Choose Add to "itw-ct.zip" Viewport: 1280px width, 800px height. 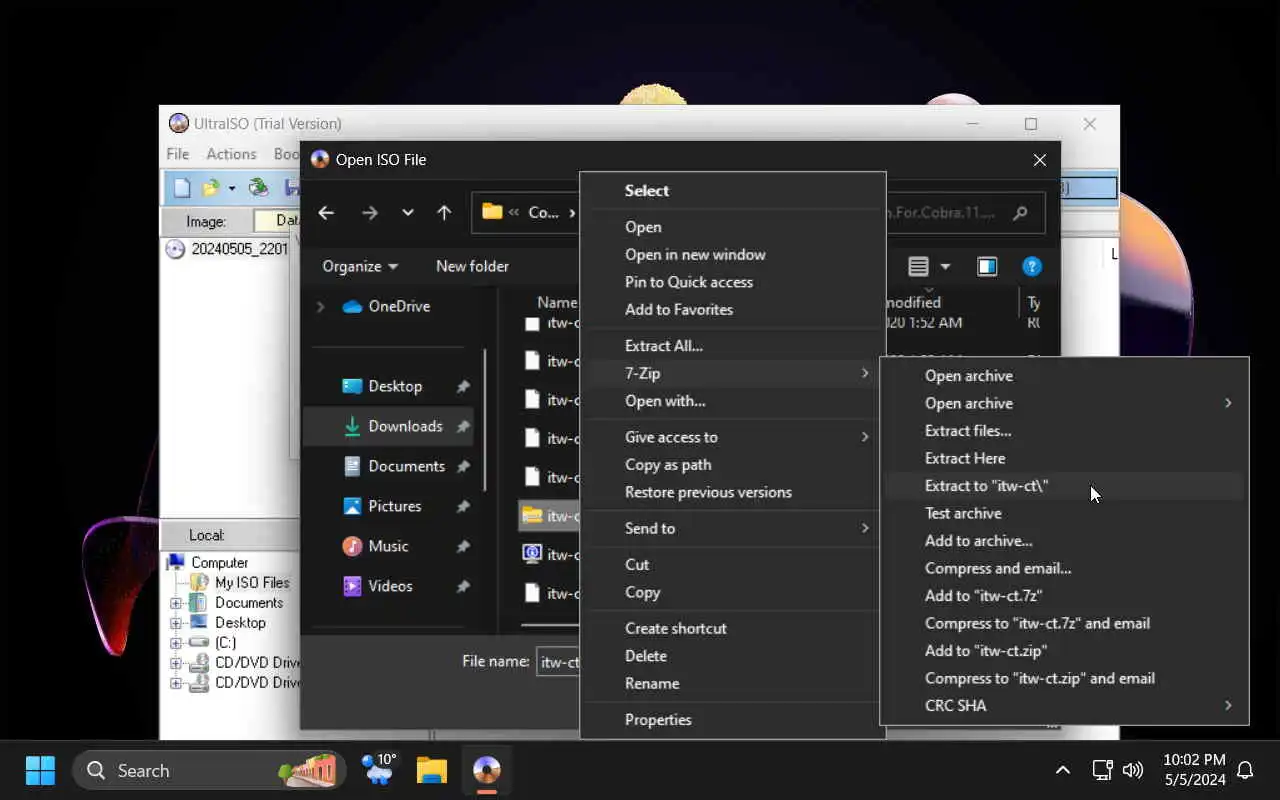pos(1064,650)
